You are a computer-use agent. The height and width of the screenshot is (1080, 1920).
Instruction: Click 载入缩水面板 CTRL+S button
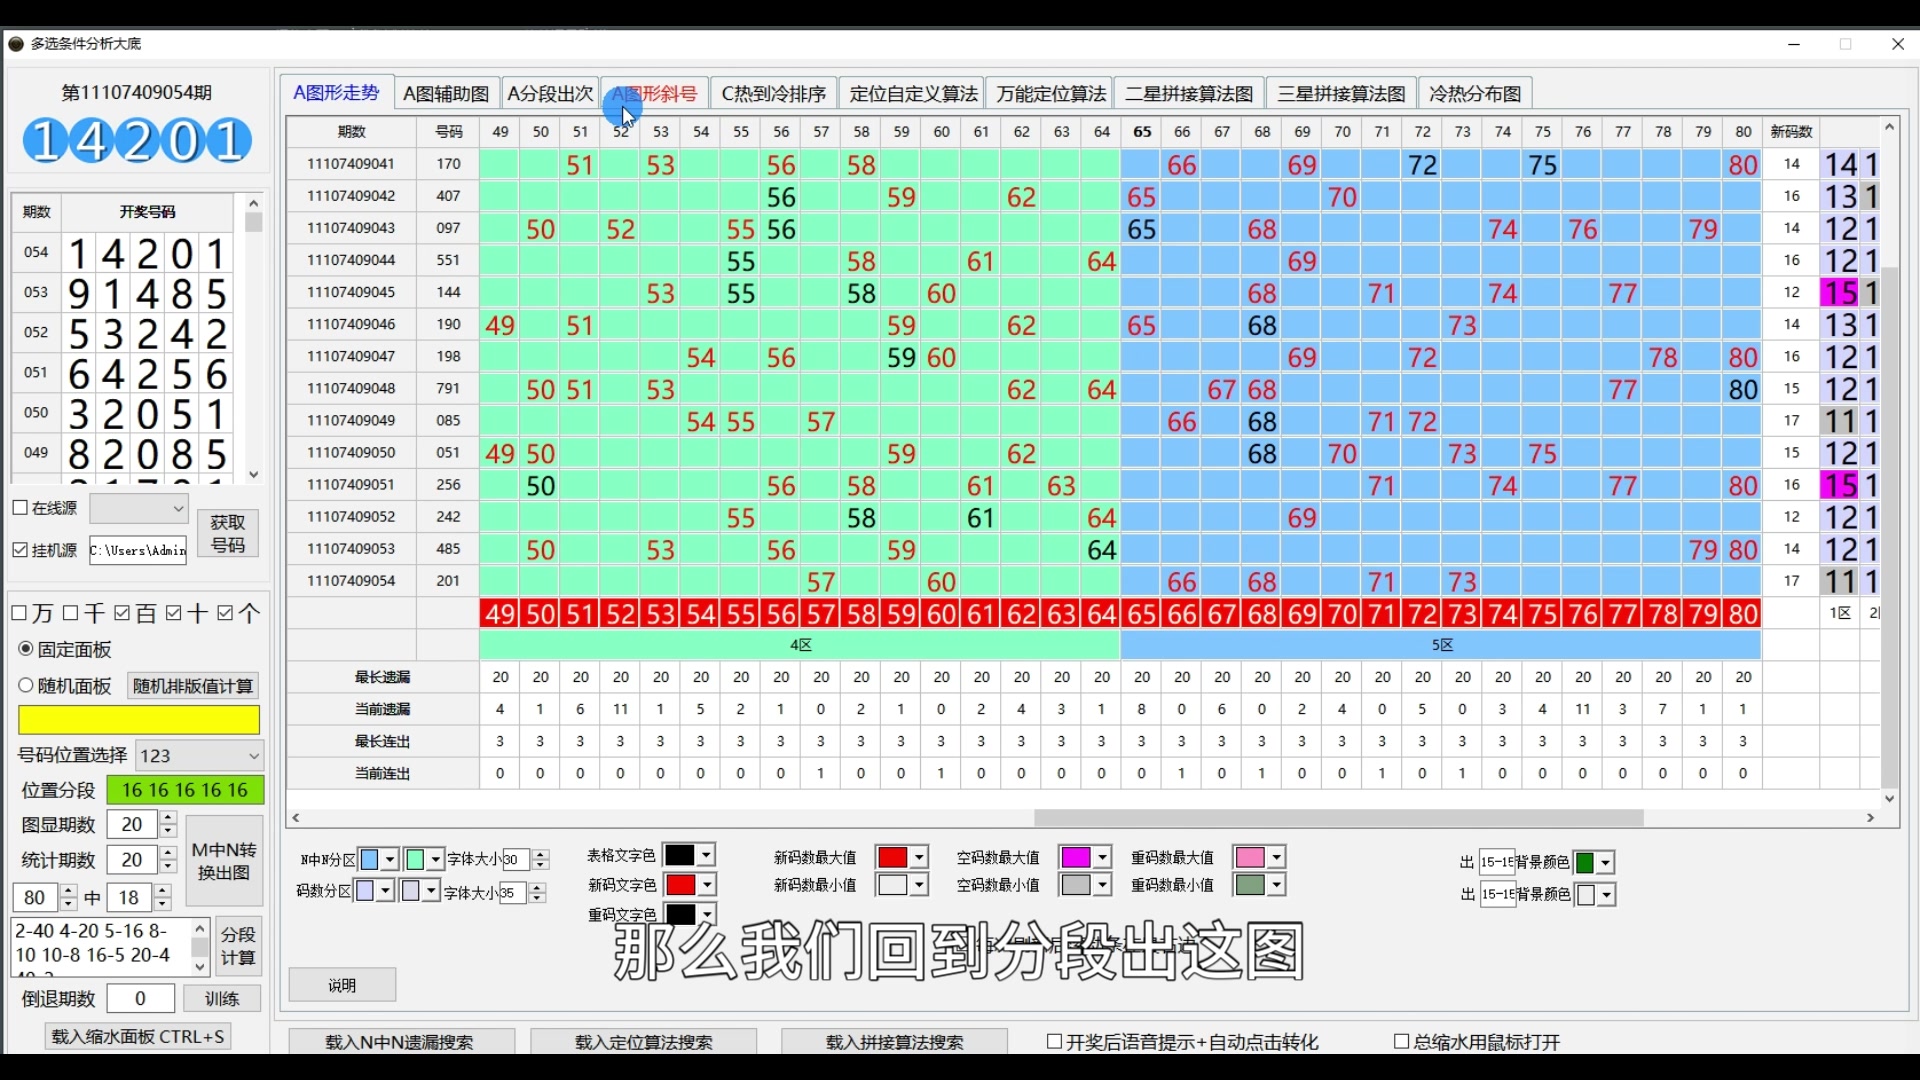click(138, 1037)
